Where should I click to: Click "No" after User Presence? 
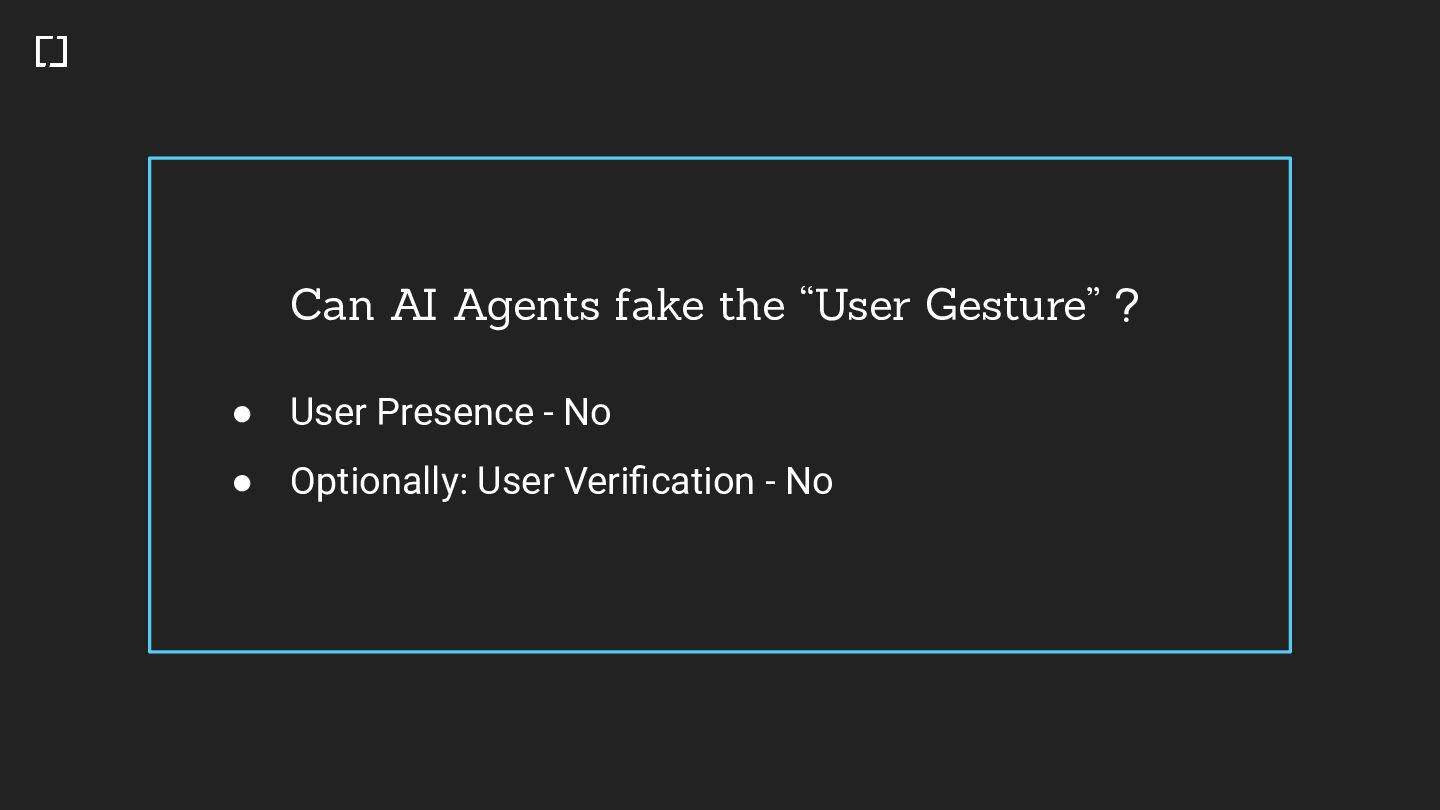tap(587, 412)
